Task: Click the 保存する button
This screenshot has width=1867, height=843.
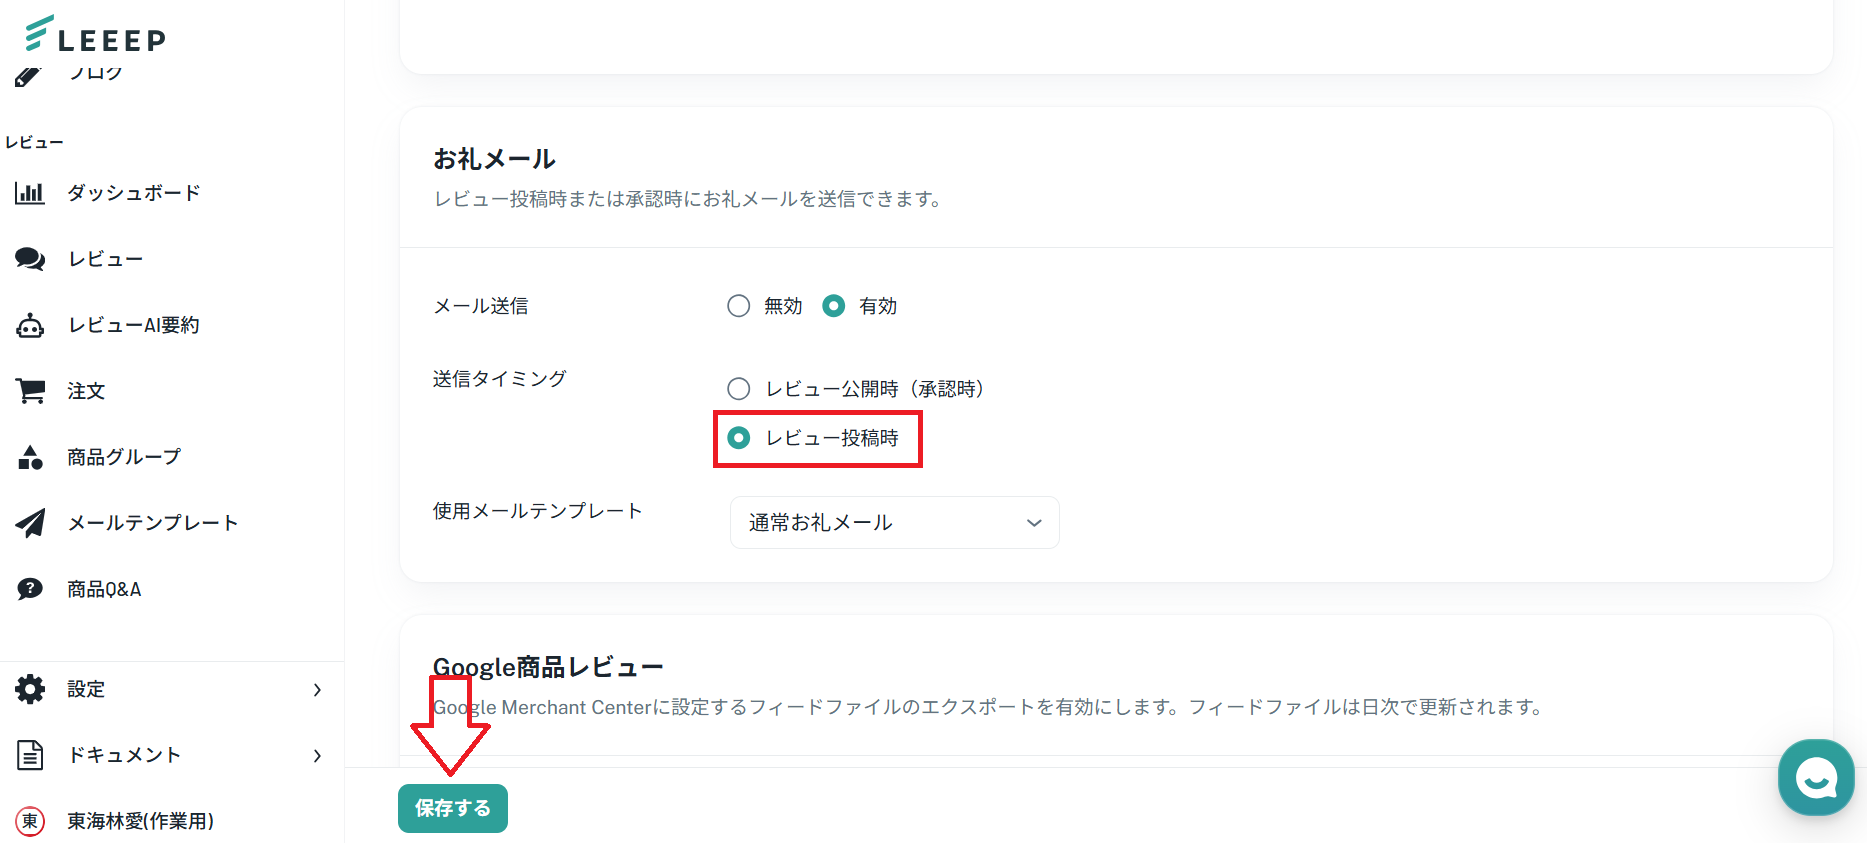Action: 453,808
